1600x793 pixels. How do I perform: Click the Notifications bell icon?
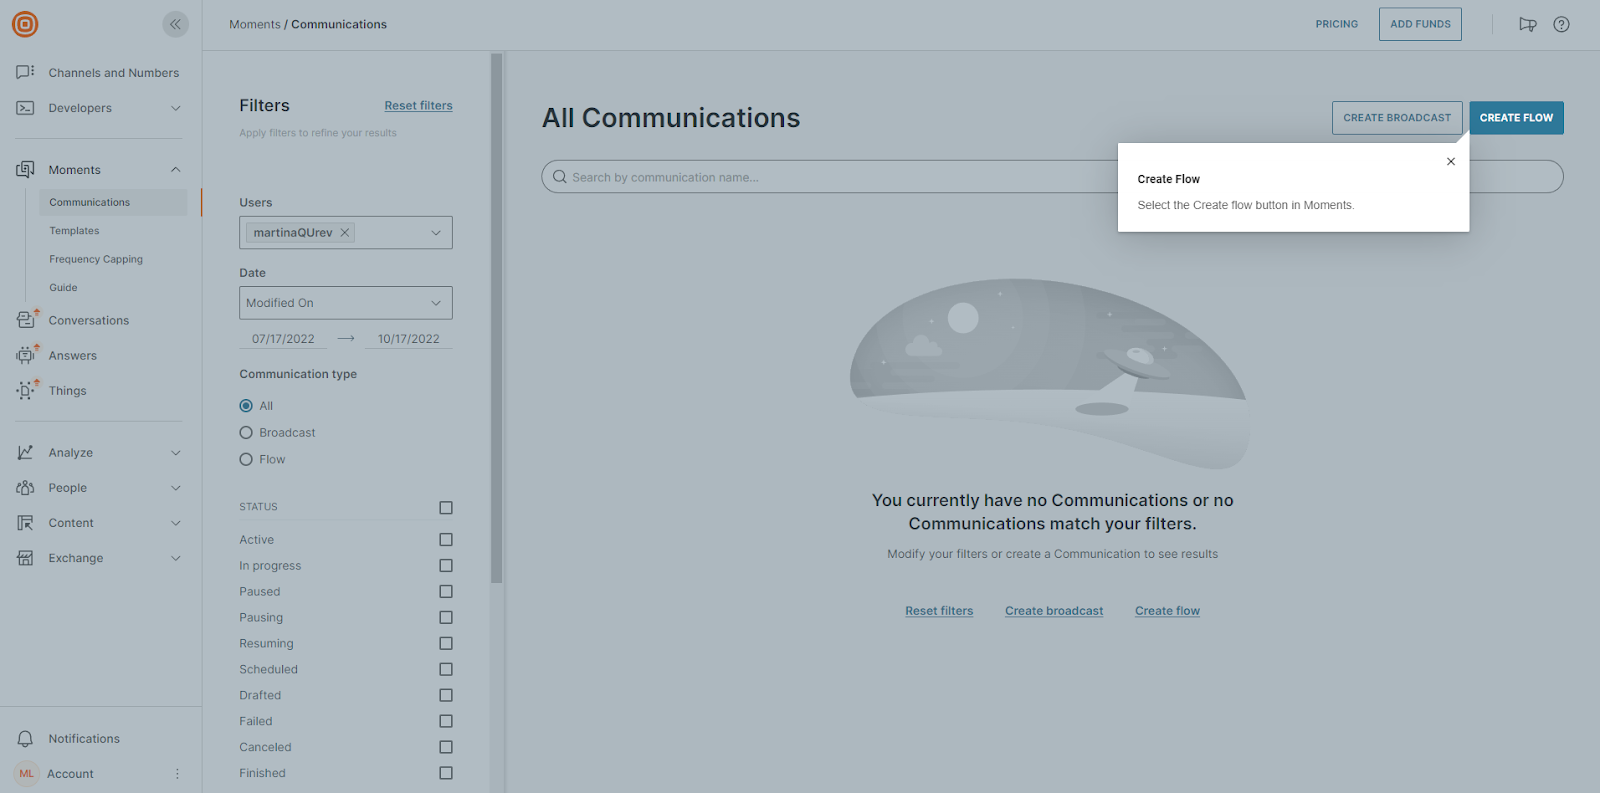tap(25, 739)
